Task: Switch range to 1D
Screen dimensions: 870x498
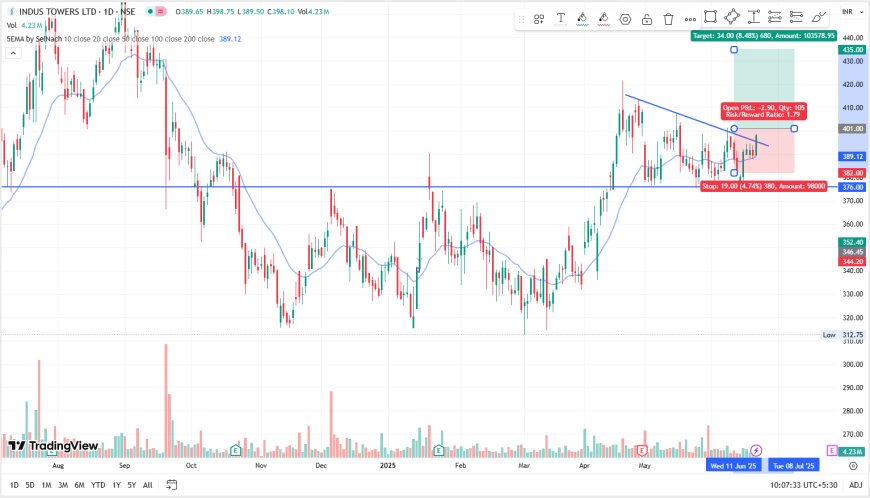Action: pos(14,485)
